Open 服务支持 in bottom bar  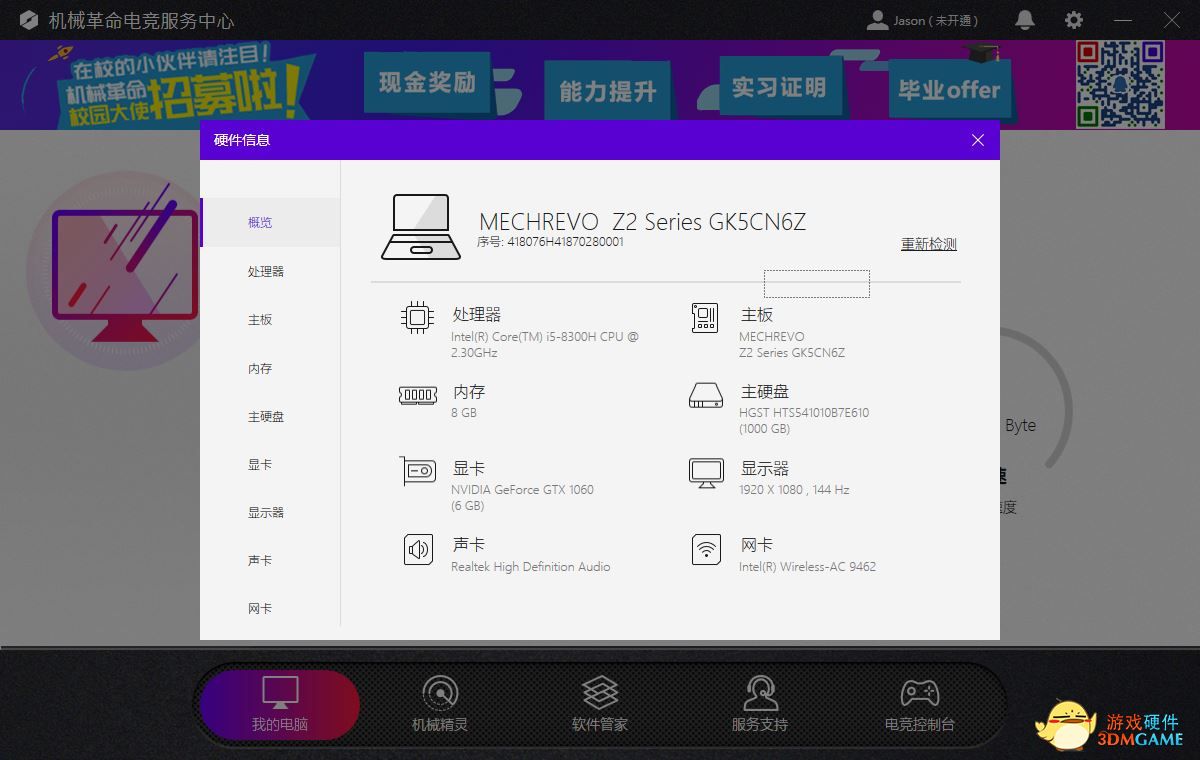pyautogui.click(x=760, y=705)
